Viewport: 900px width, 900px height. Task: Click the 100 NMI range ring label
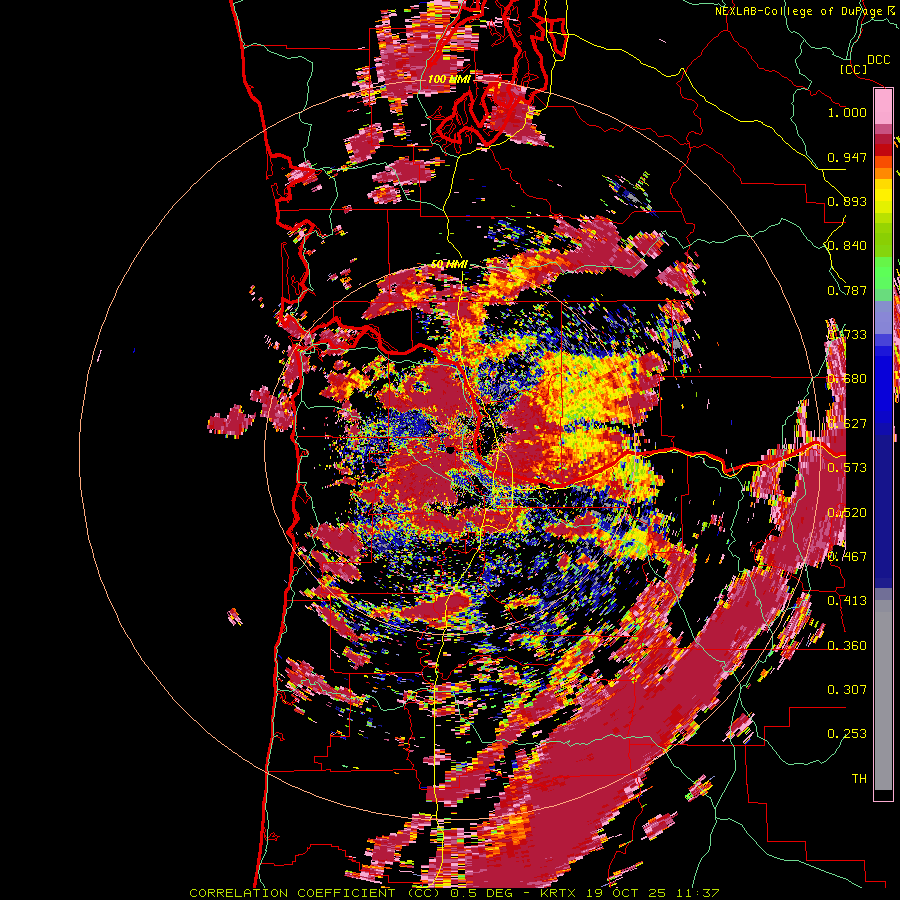coord(449,79)
